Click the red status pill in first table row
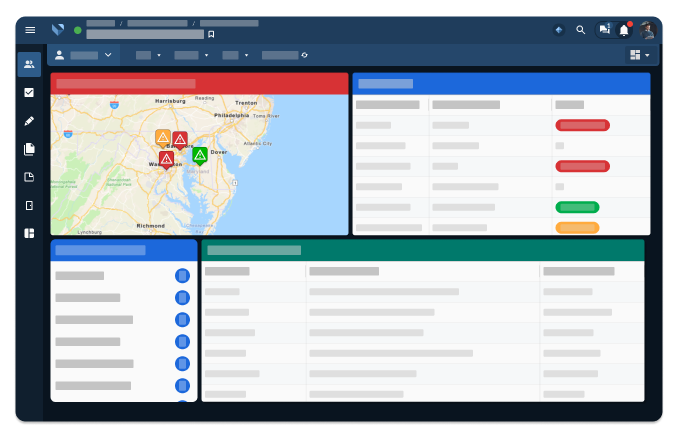This screenshot has width=675, height=440. coord(582,125)
